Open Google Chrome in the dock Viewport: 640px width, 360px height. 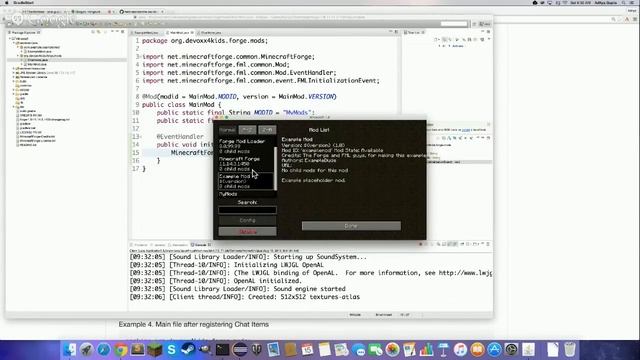(121, 350)
